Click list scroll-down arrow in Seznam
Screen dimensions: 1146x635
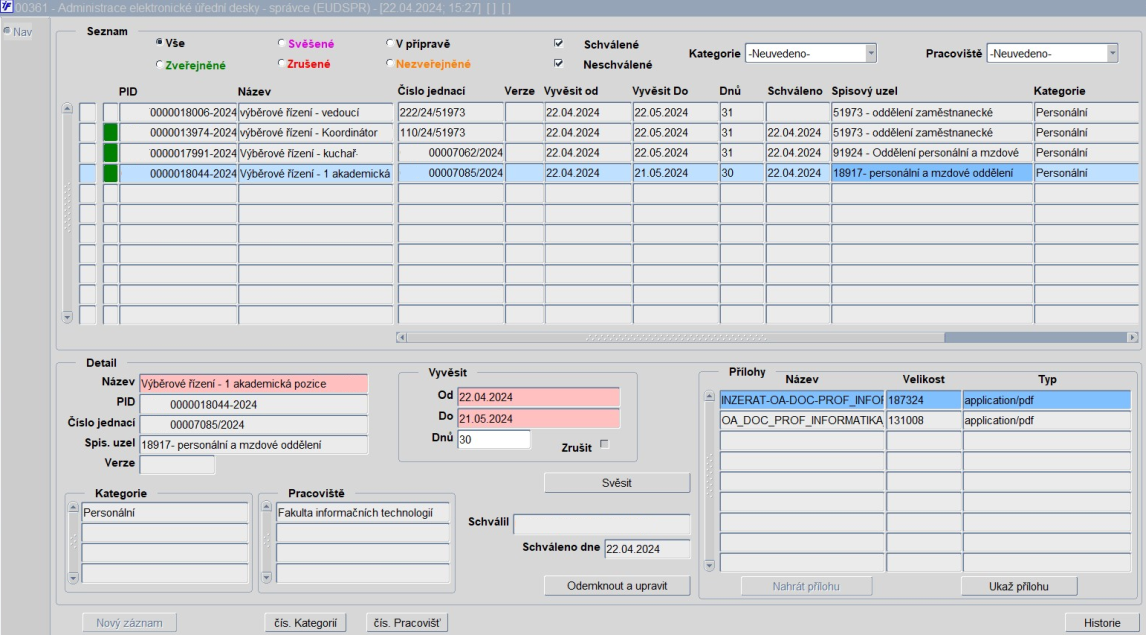pyautogui.click(x=67, y=317)
